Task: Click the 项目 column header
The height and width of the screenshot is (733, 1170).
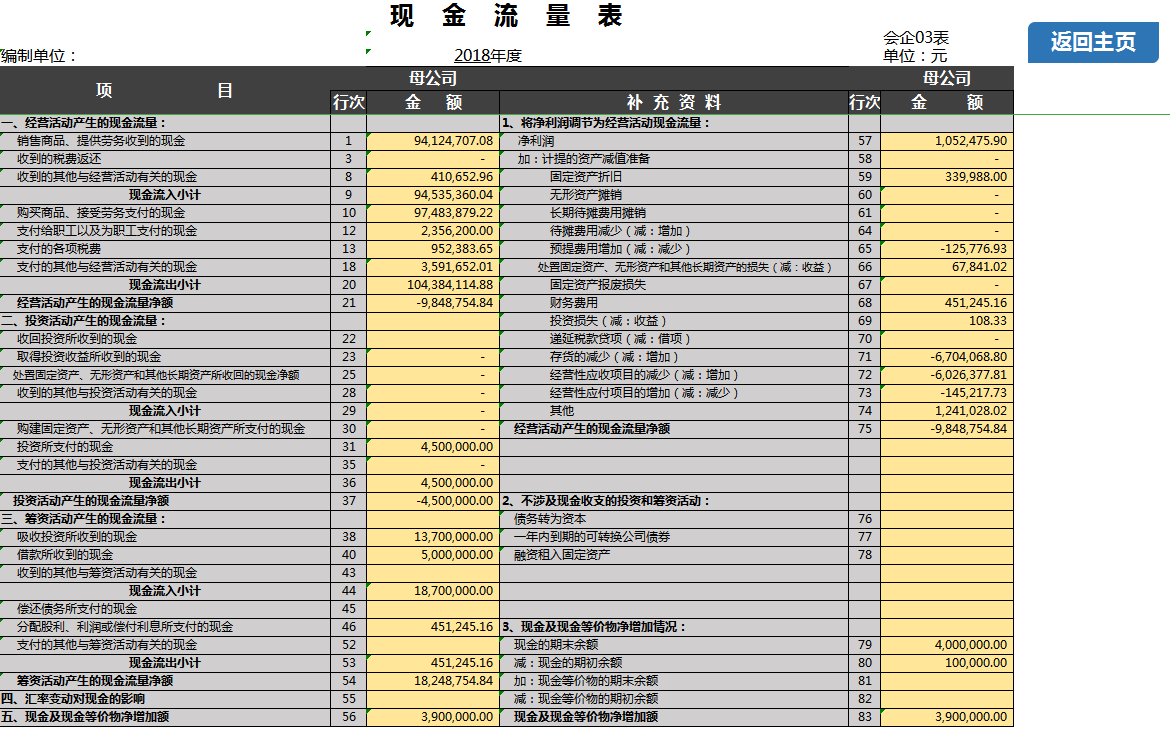Action: click(x=165, y=90)
